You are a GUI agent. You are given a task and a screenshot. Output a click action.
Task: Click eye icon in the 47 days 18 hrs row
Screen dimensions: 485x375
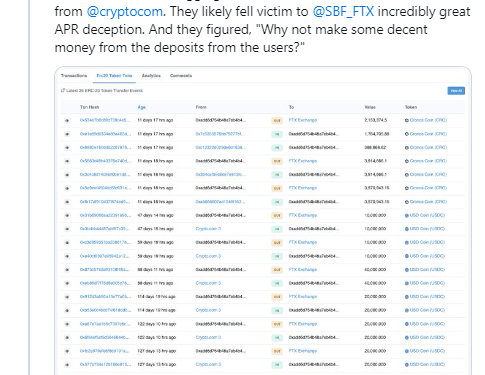67,229
